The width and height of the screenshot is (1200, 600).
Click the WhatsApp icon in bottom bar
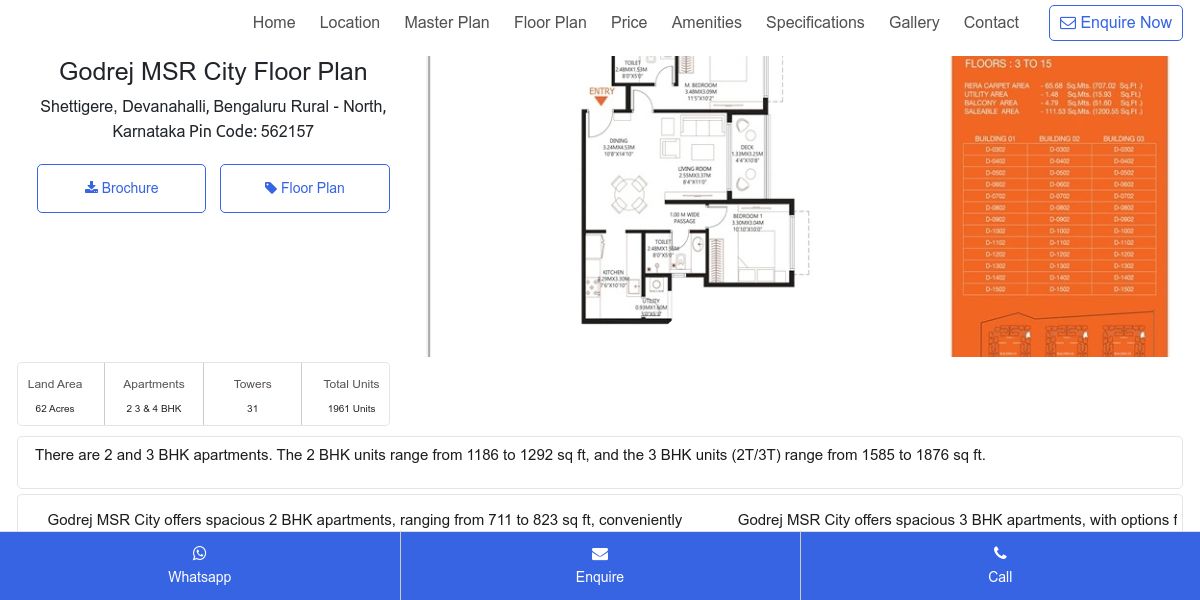click(200, 553)
